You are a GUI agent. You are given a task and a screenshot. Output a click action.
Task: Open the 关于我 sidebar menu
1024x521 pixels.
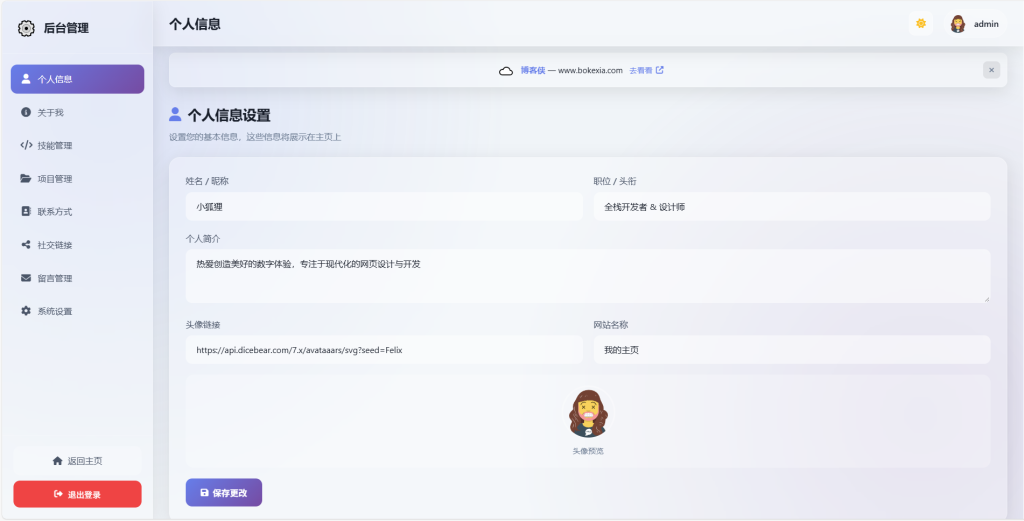click(77, 112)
